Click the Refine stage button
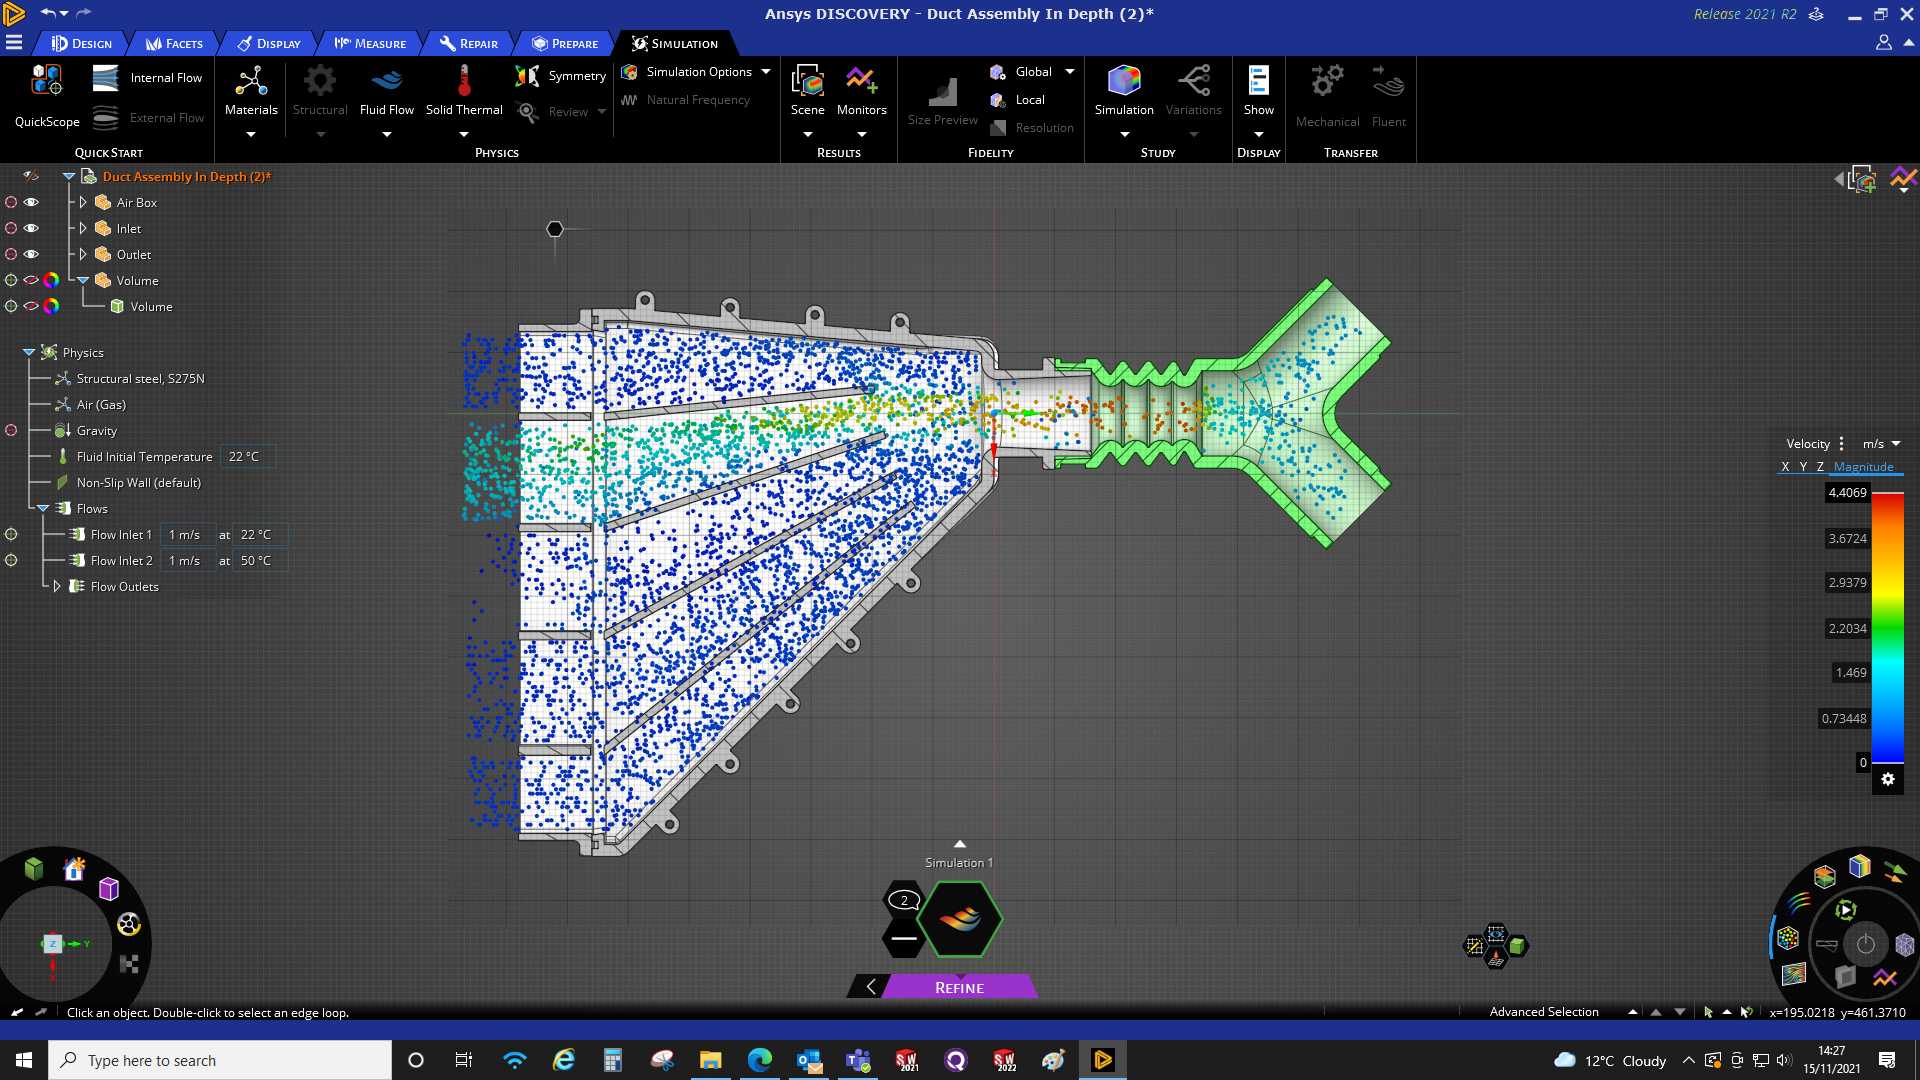The image size is (1920, 1080). coord(959,987)
